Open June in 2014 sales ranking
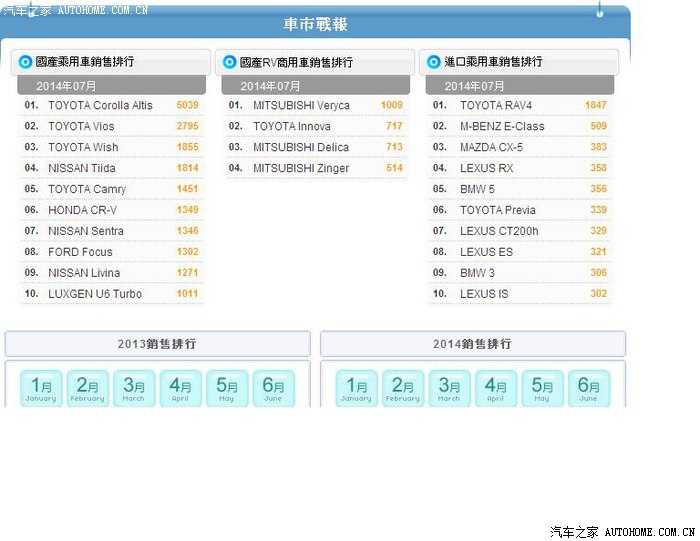700x541 pixels. point(588,388)
